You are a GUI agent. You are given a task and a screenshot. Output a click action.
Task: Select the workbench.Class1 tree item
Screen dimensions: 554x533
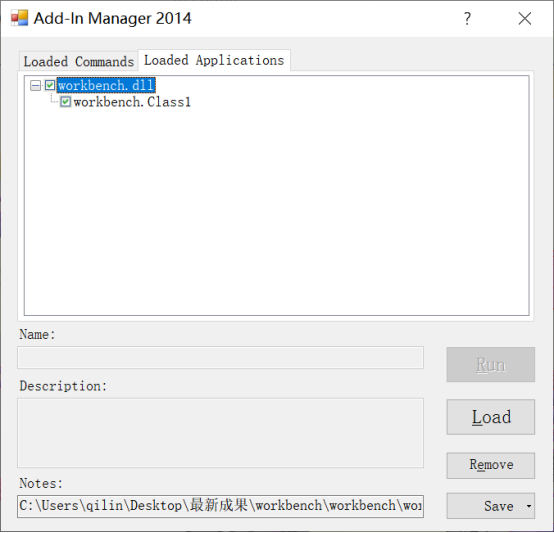[x=132, y=102]
